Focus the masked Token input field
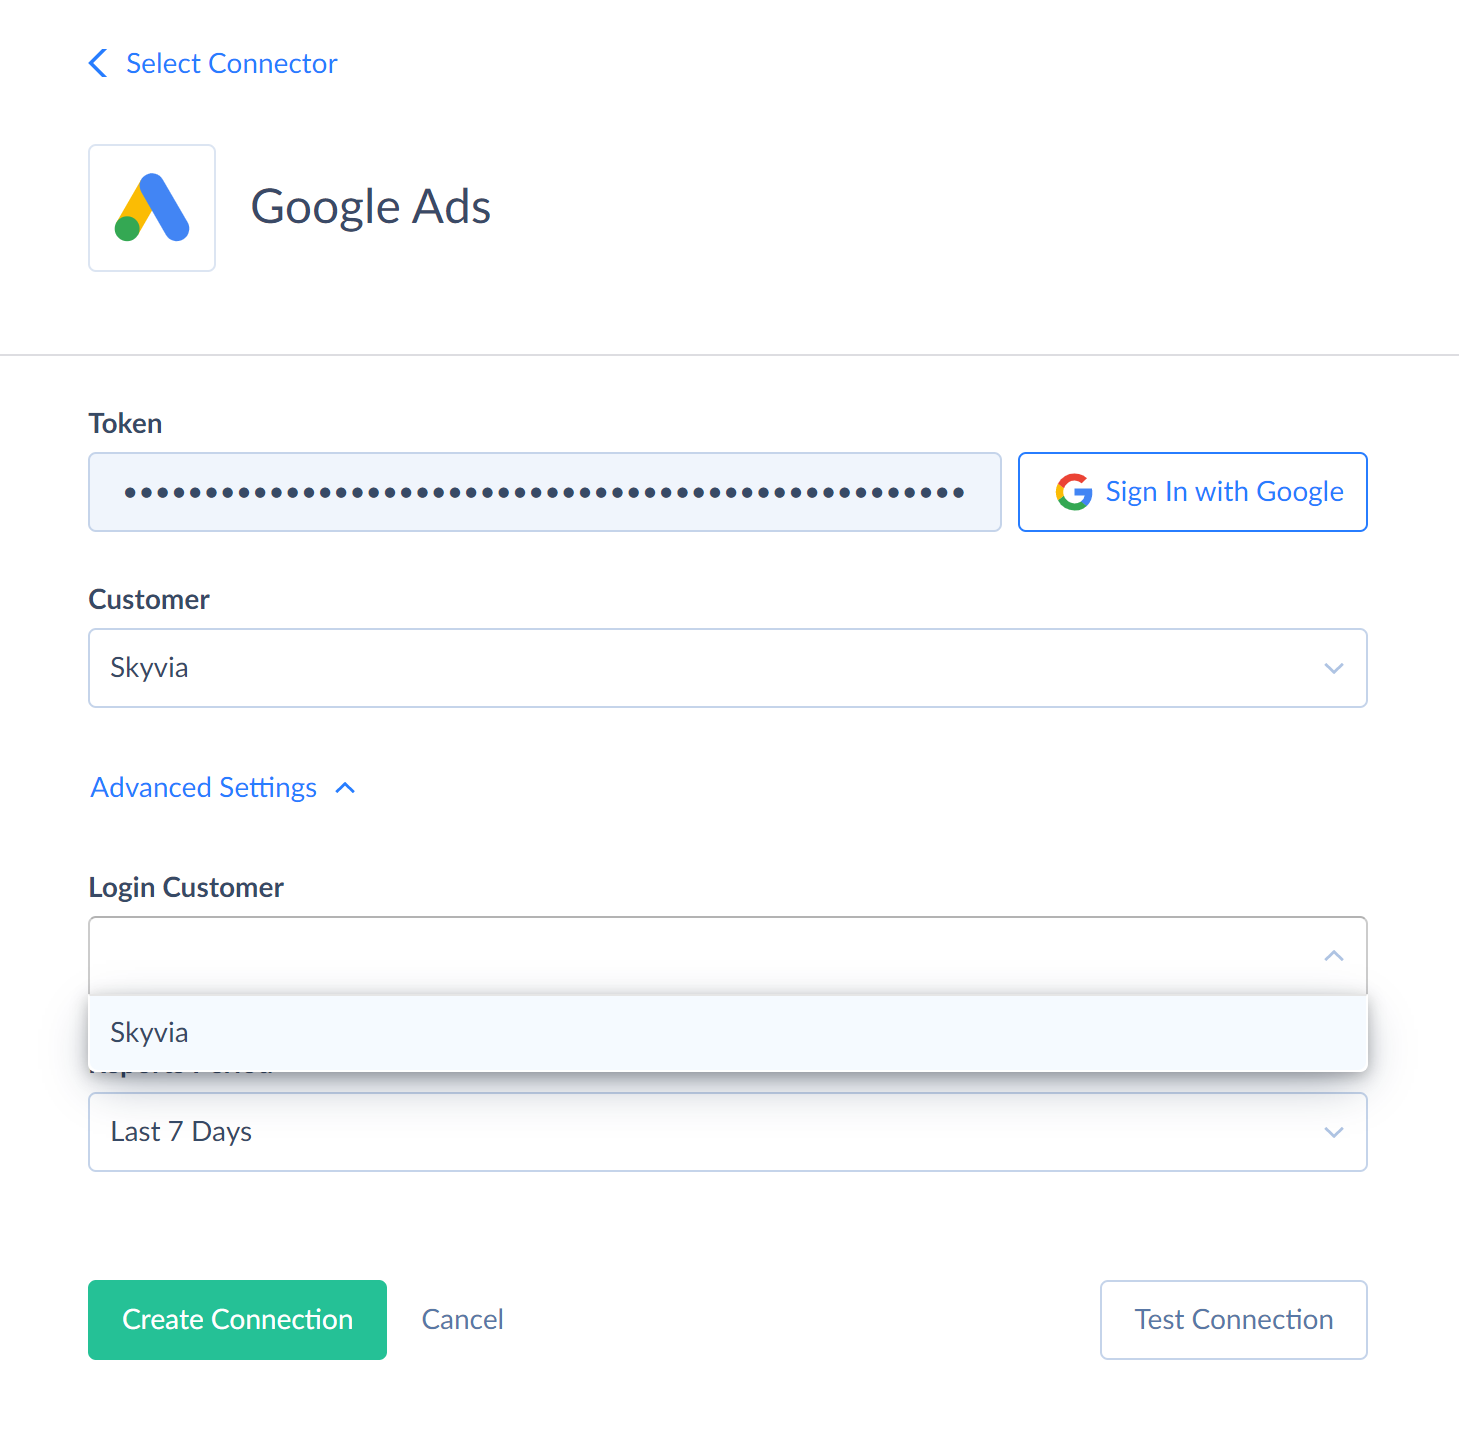 click(x=545, y=492)
